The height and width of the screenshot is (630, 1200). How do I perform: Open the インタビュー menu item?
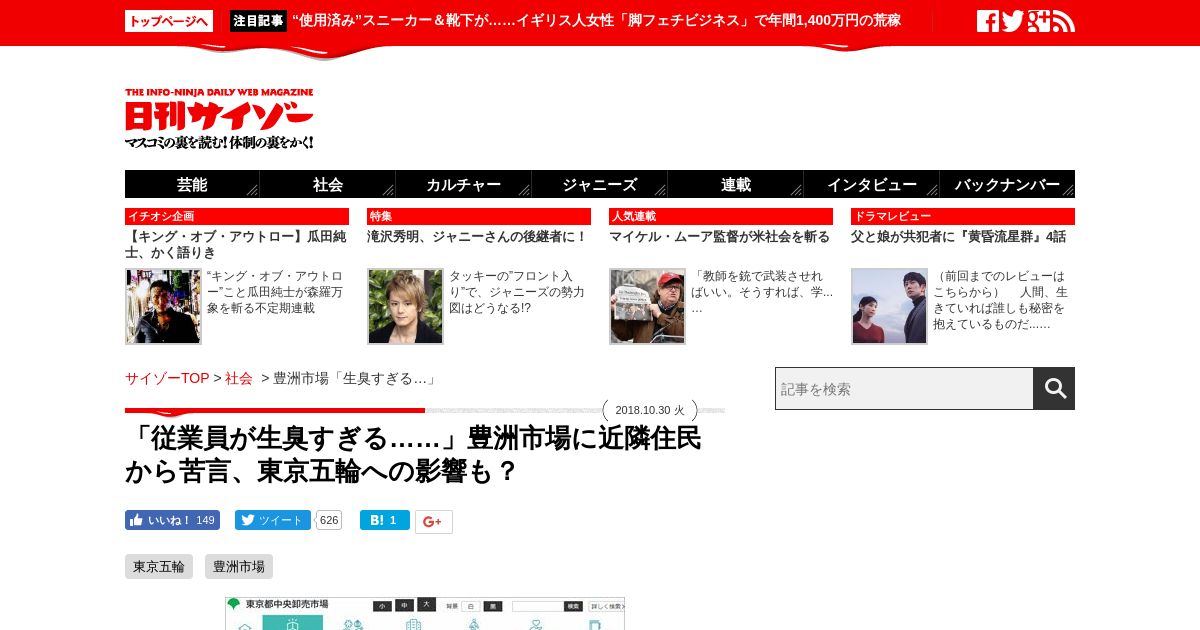tap(872, 184)
